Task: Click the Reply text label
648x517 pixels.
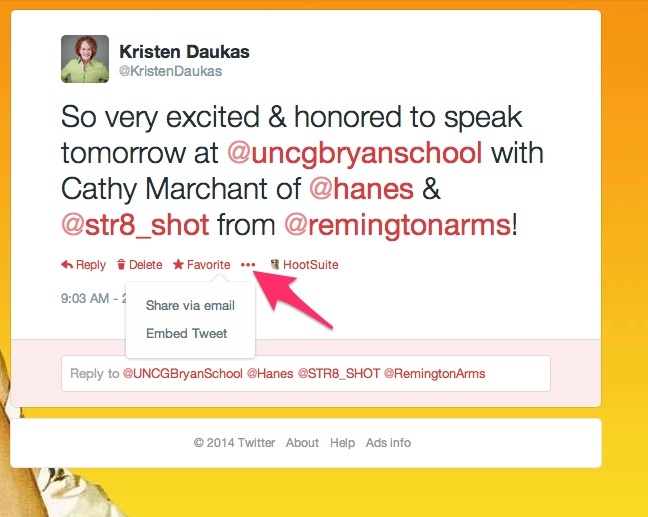Action: pos(91,265)
